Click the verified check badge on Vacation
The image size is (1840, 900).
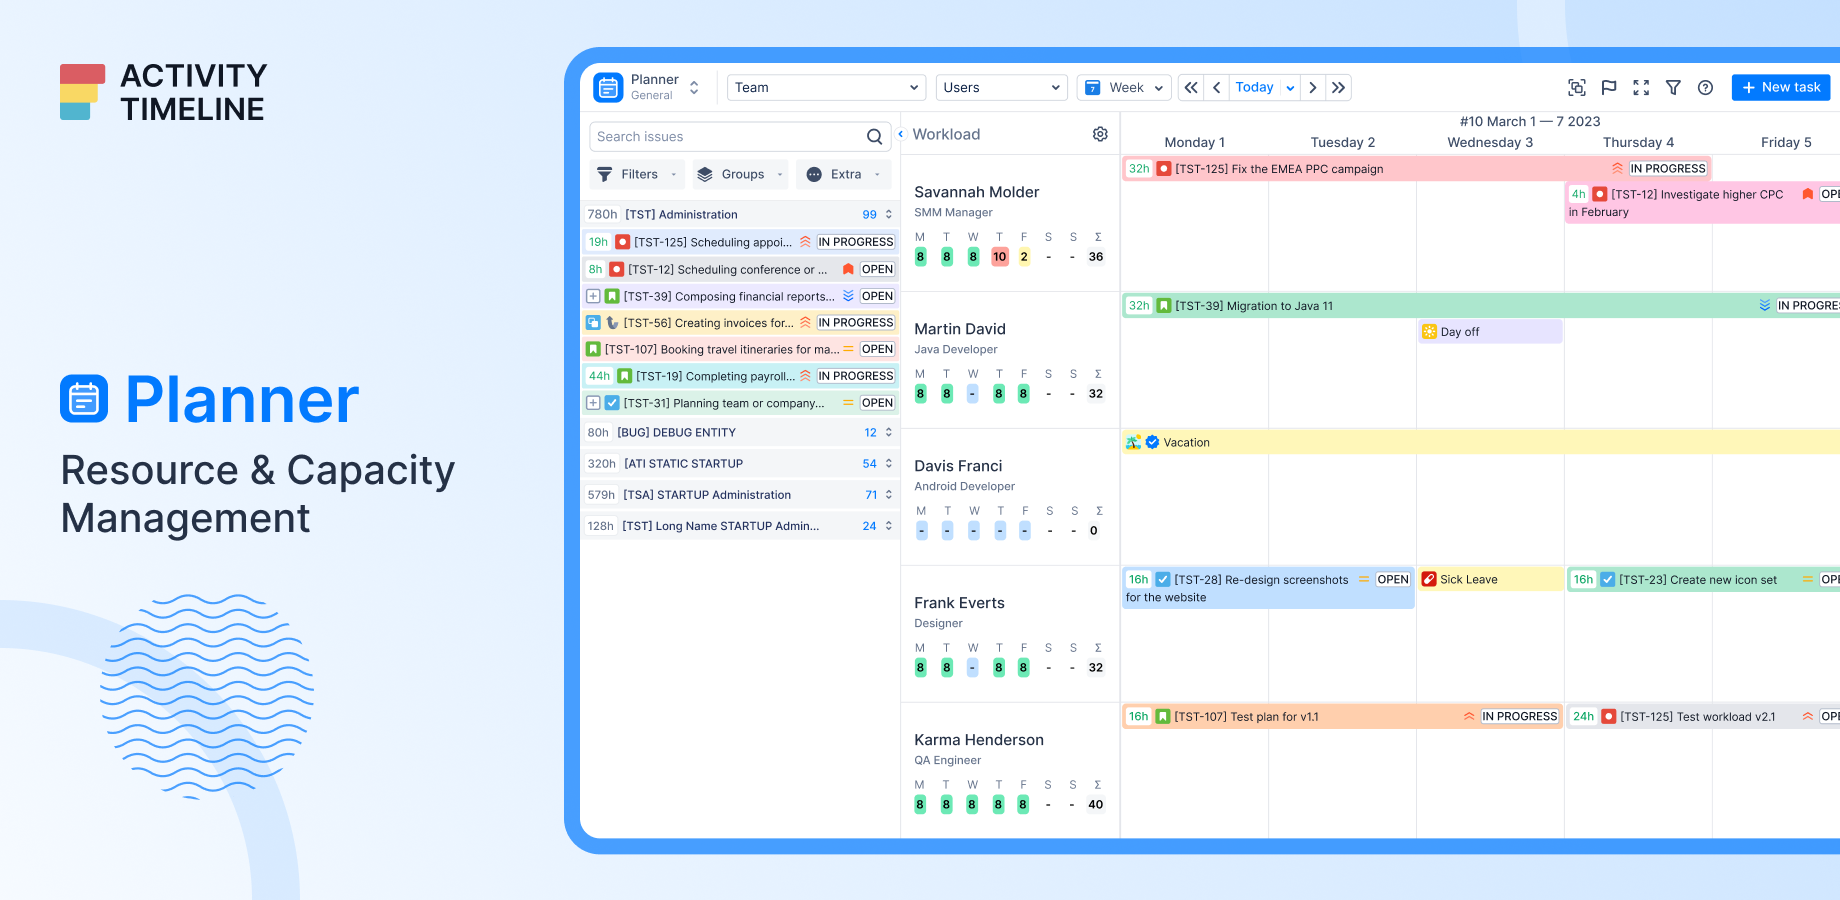coord(1152,442)
